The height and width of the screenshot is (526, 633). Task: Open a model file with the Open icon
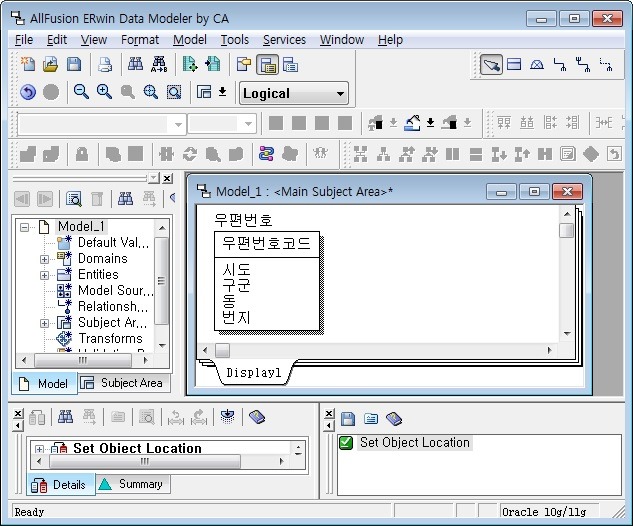tap(50, 65)
